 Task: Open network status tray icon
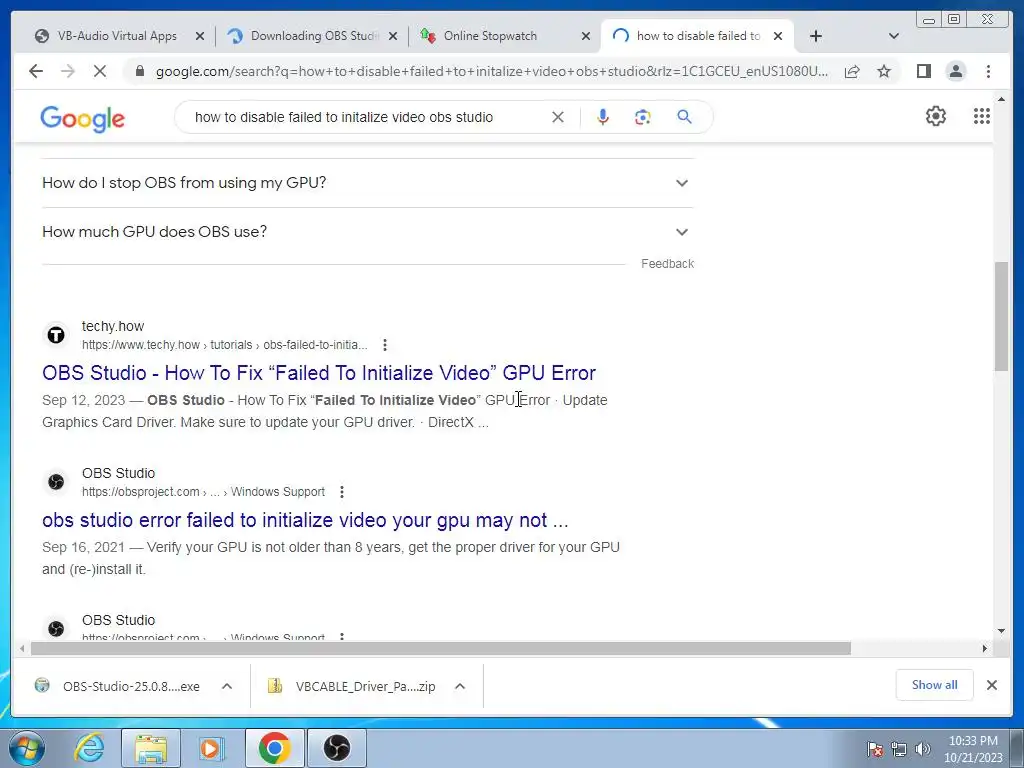coord(899,749)
